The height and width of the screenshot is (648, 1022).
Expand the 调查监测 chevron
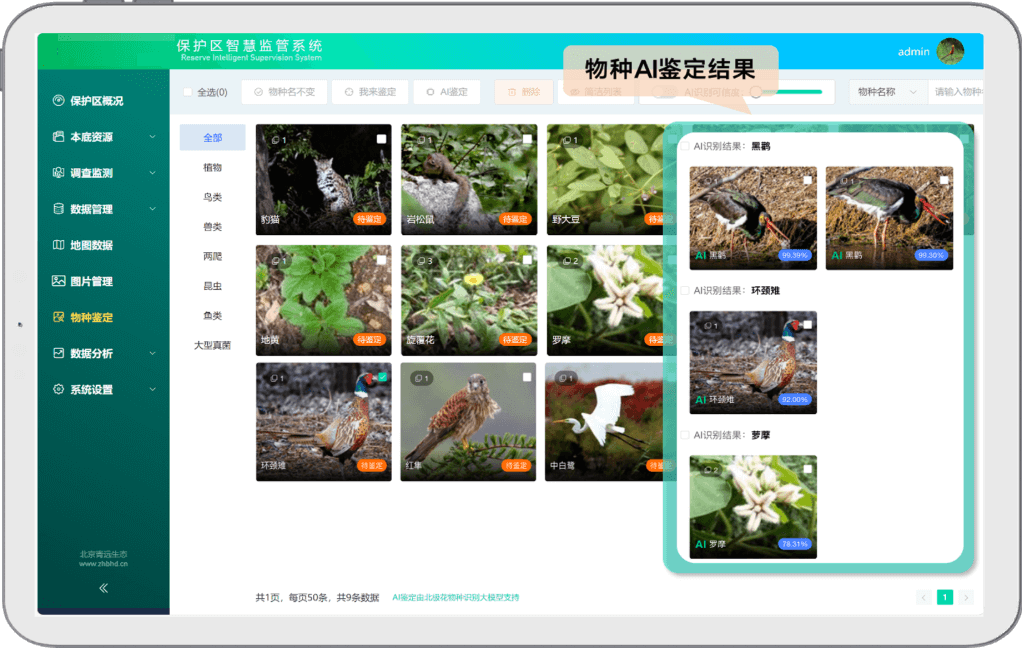(x=153, y=173)
